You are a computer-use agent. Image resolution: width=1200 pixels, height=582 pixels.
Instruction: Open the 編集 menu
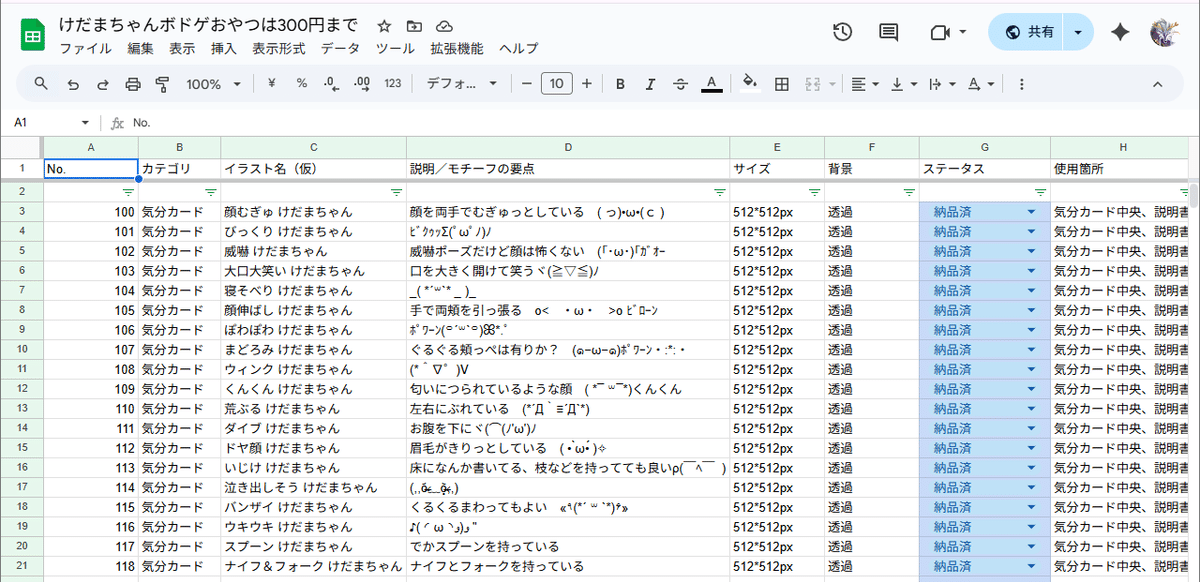click(140, 48)
